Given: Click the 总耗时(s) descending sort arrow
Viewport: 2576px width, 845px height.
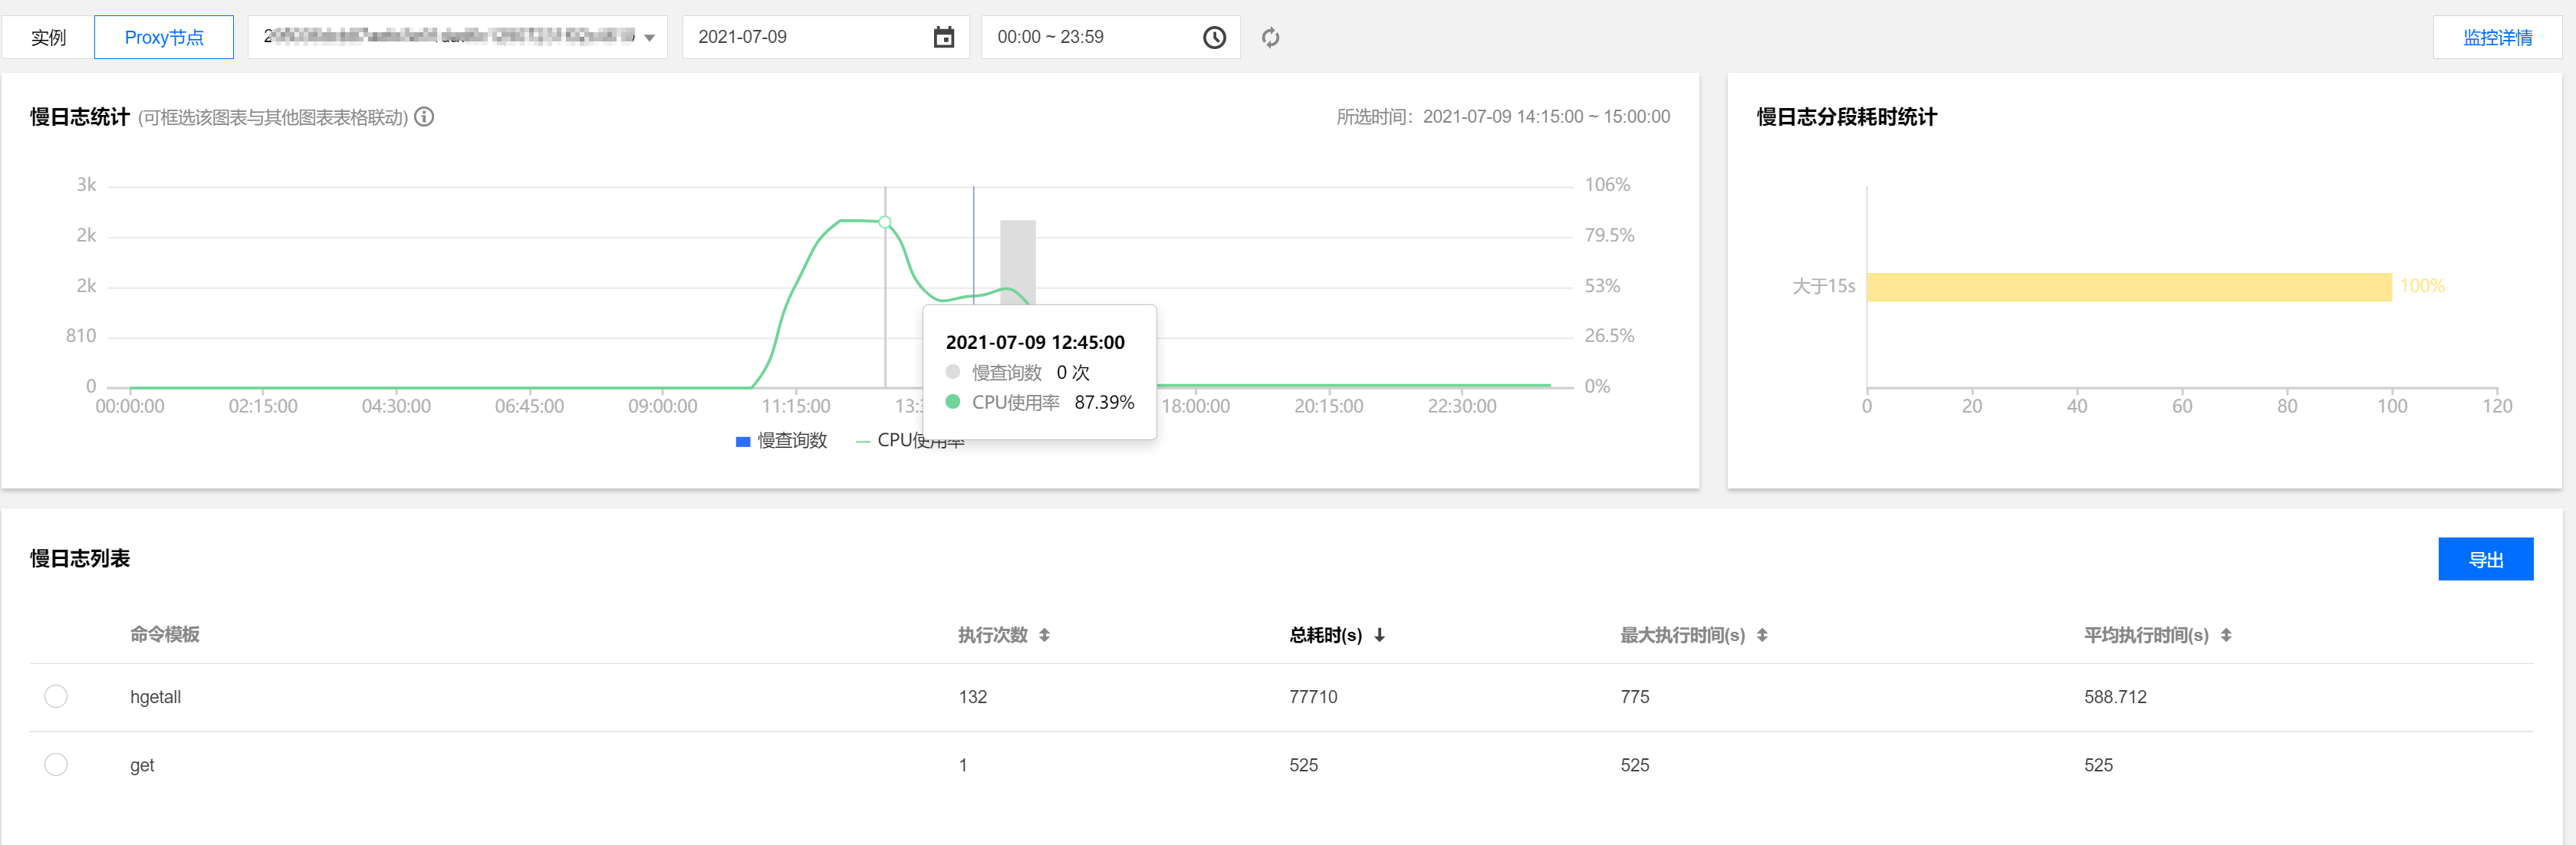Looking at the screenshot, I should (1379, 635).
